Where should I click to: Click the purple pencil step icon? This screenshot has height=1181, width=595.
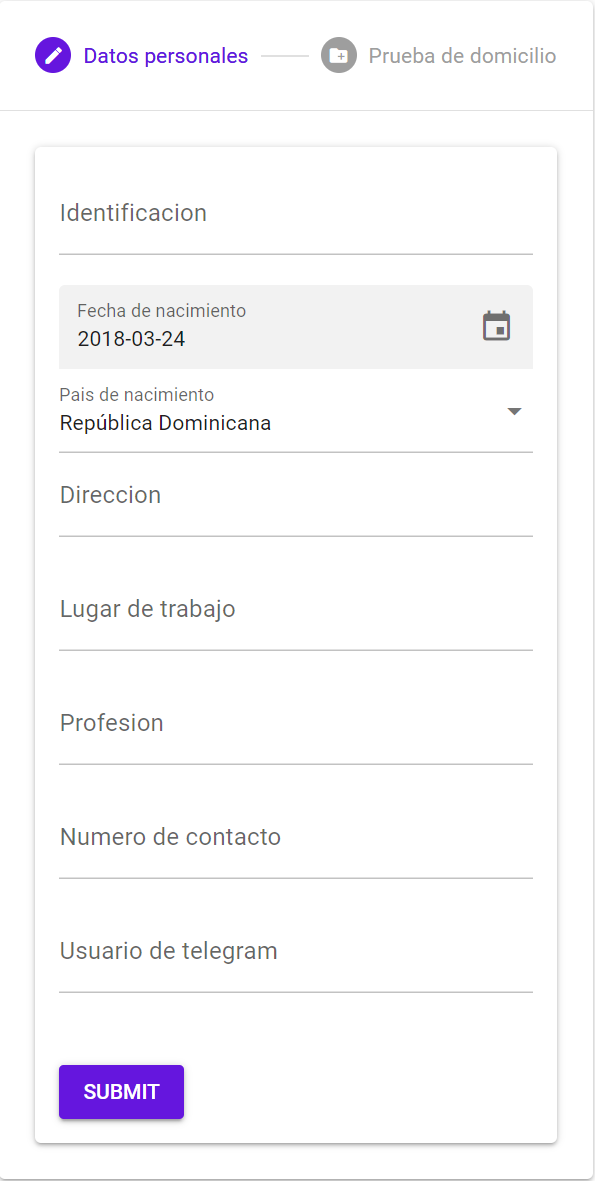(53, 55)
